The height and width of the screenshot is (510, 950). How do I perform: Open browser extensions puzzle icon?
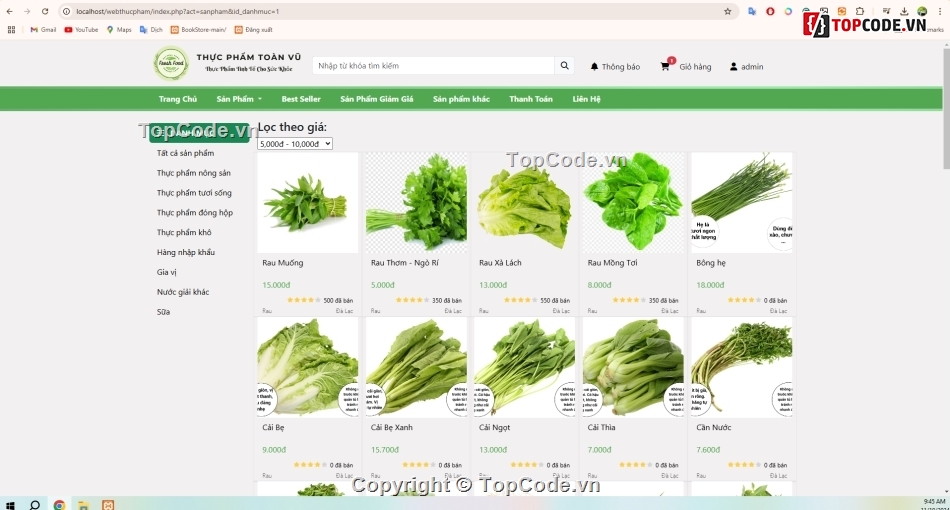click(x=860, y=11)
